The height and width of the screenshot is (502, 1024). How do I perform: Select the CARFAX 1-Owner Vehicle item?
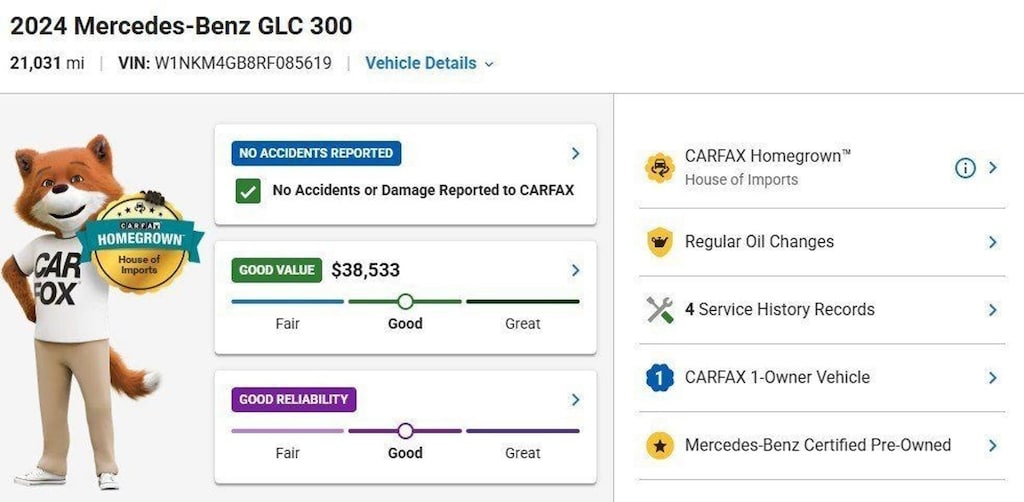[822, 378]
